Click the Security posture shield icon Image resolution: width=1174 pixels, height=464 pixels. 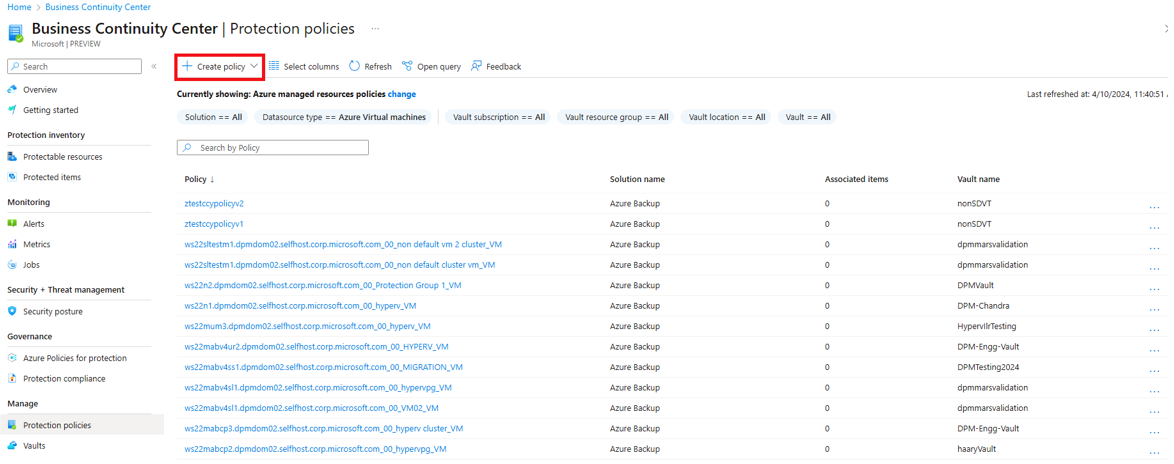12,311
